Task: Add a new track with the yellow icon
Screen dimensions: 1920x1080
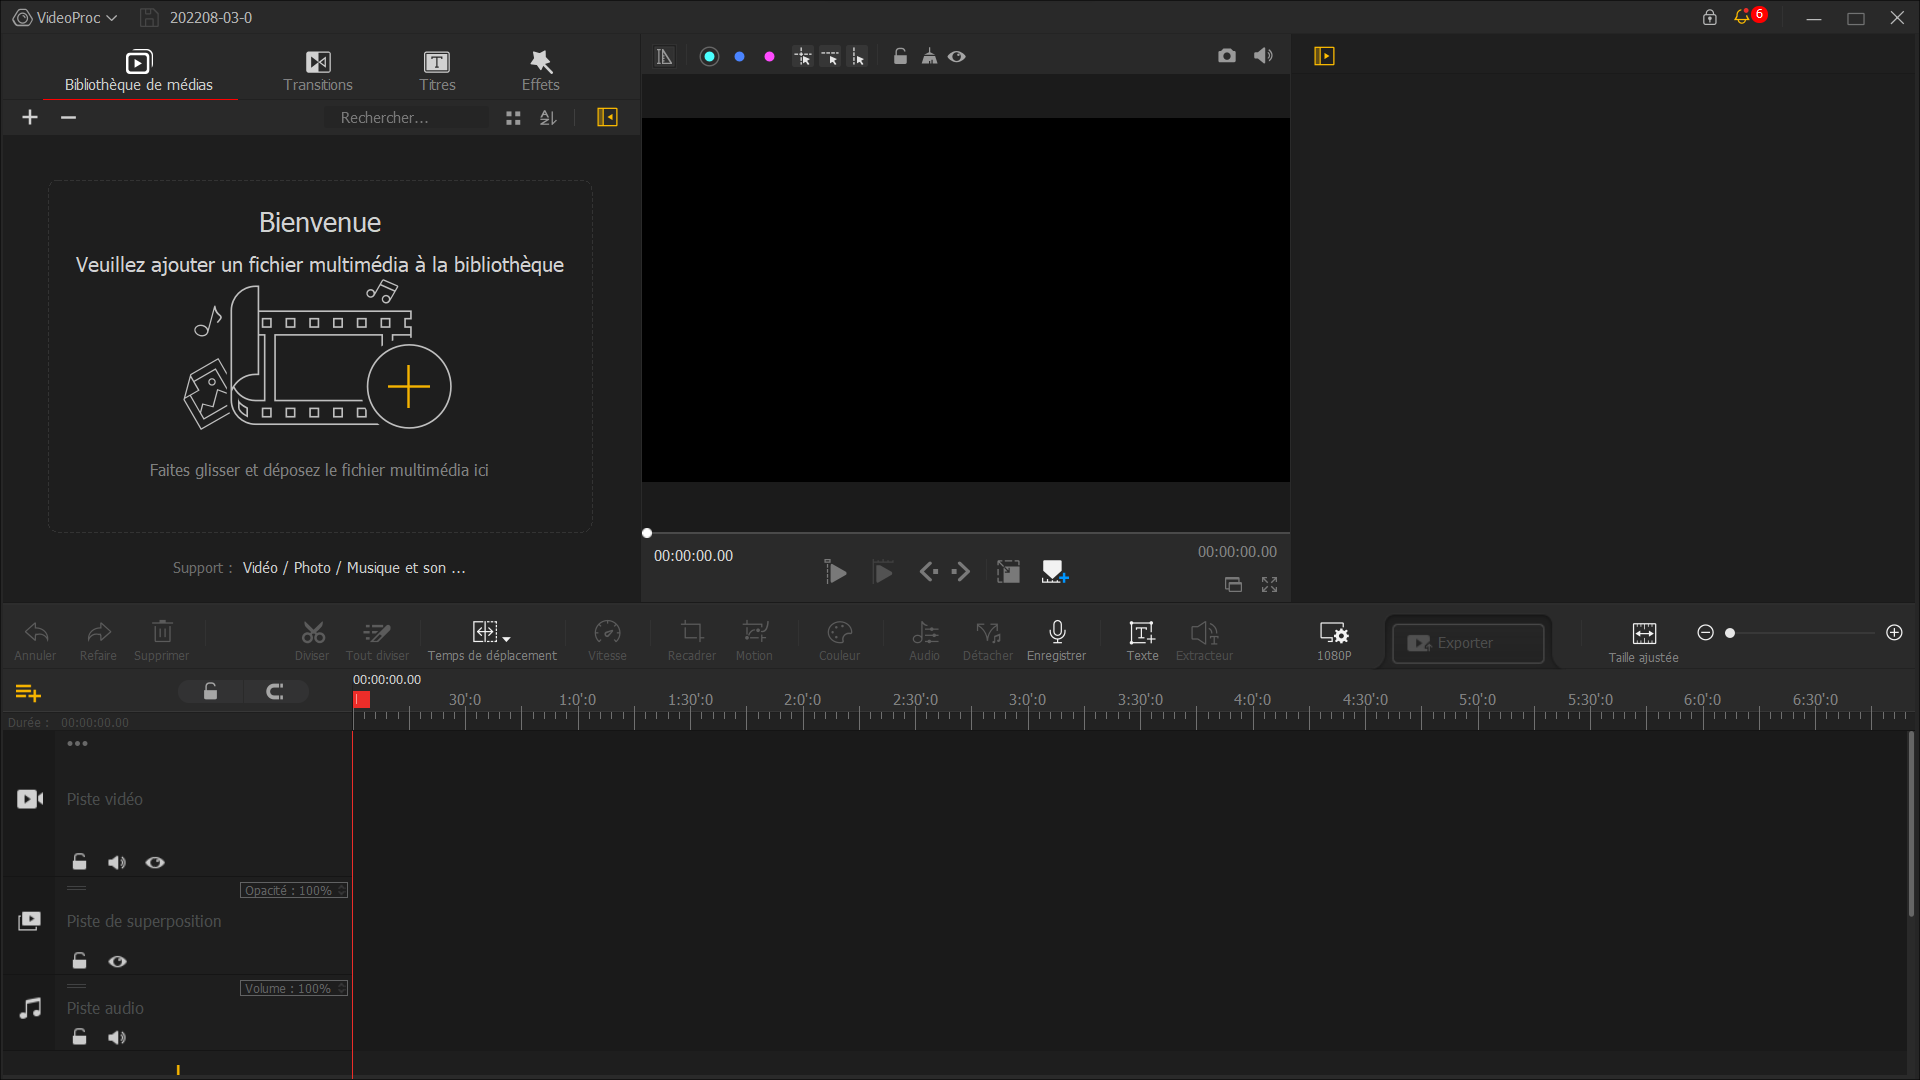Action: [28, 692]
